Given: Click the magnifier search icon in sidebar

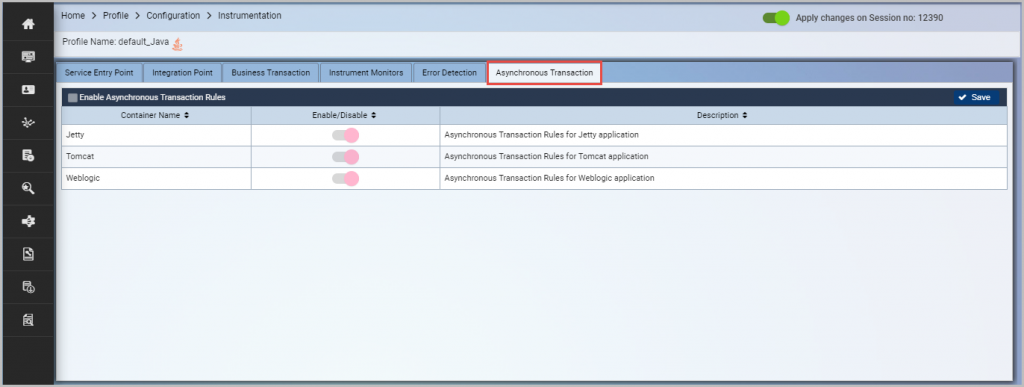Looking at the screenshot, I should [x=28, y=188].
